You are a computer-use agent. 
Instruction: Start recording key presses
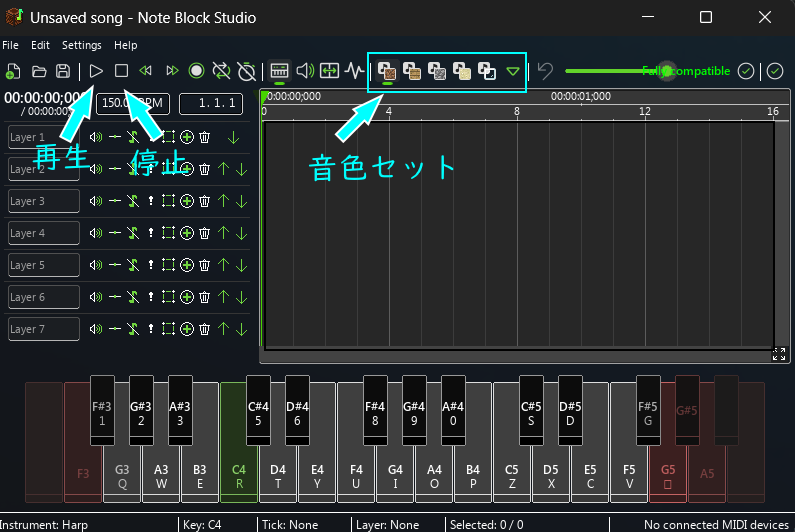point(196,70)
